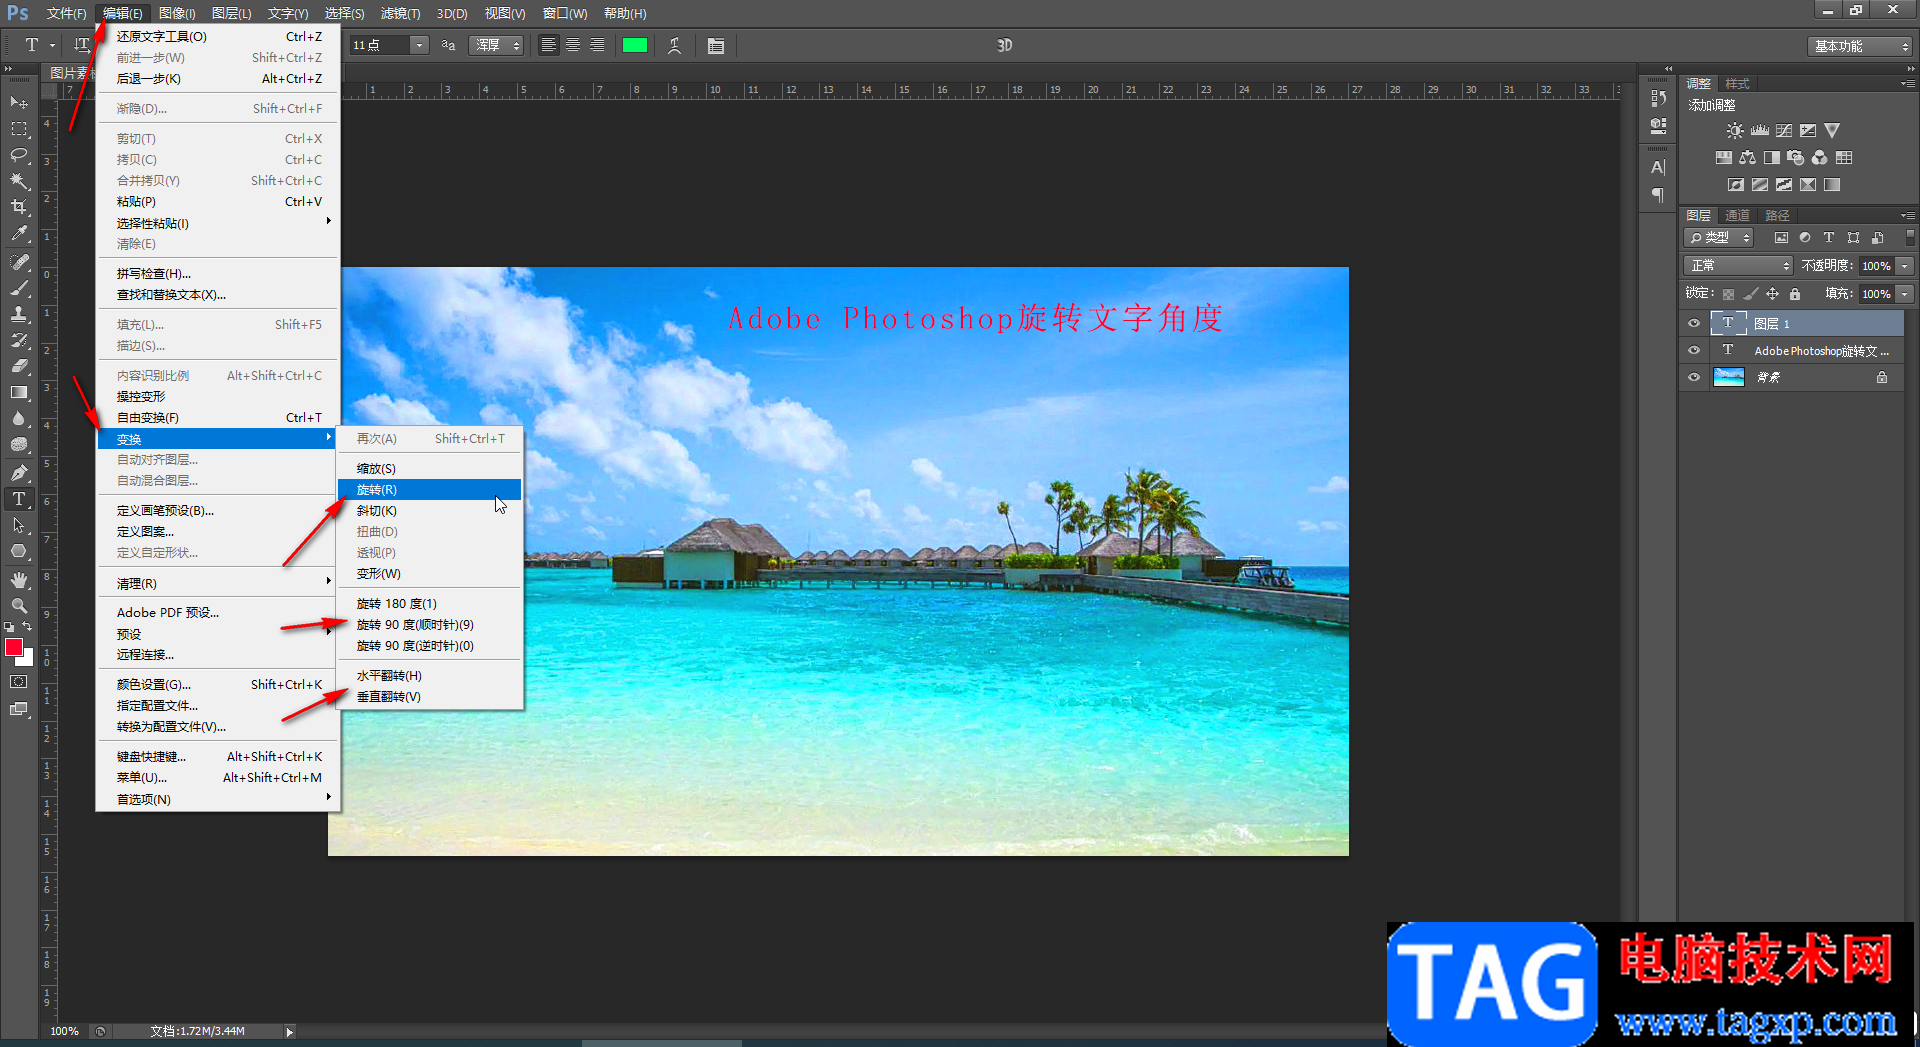Select the Move tool
The width and height of the screenshot is (1920, 1047).
19,103
